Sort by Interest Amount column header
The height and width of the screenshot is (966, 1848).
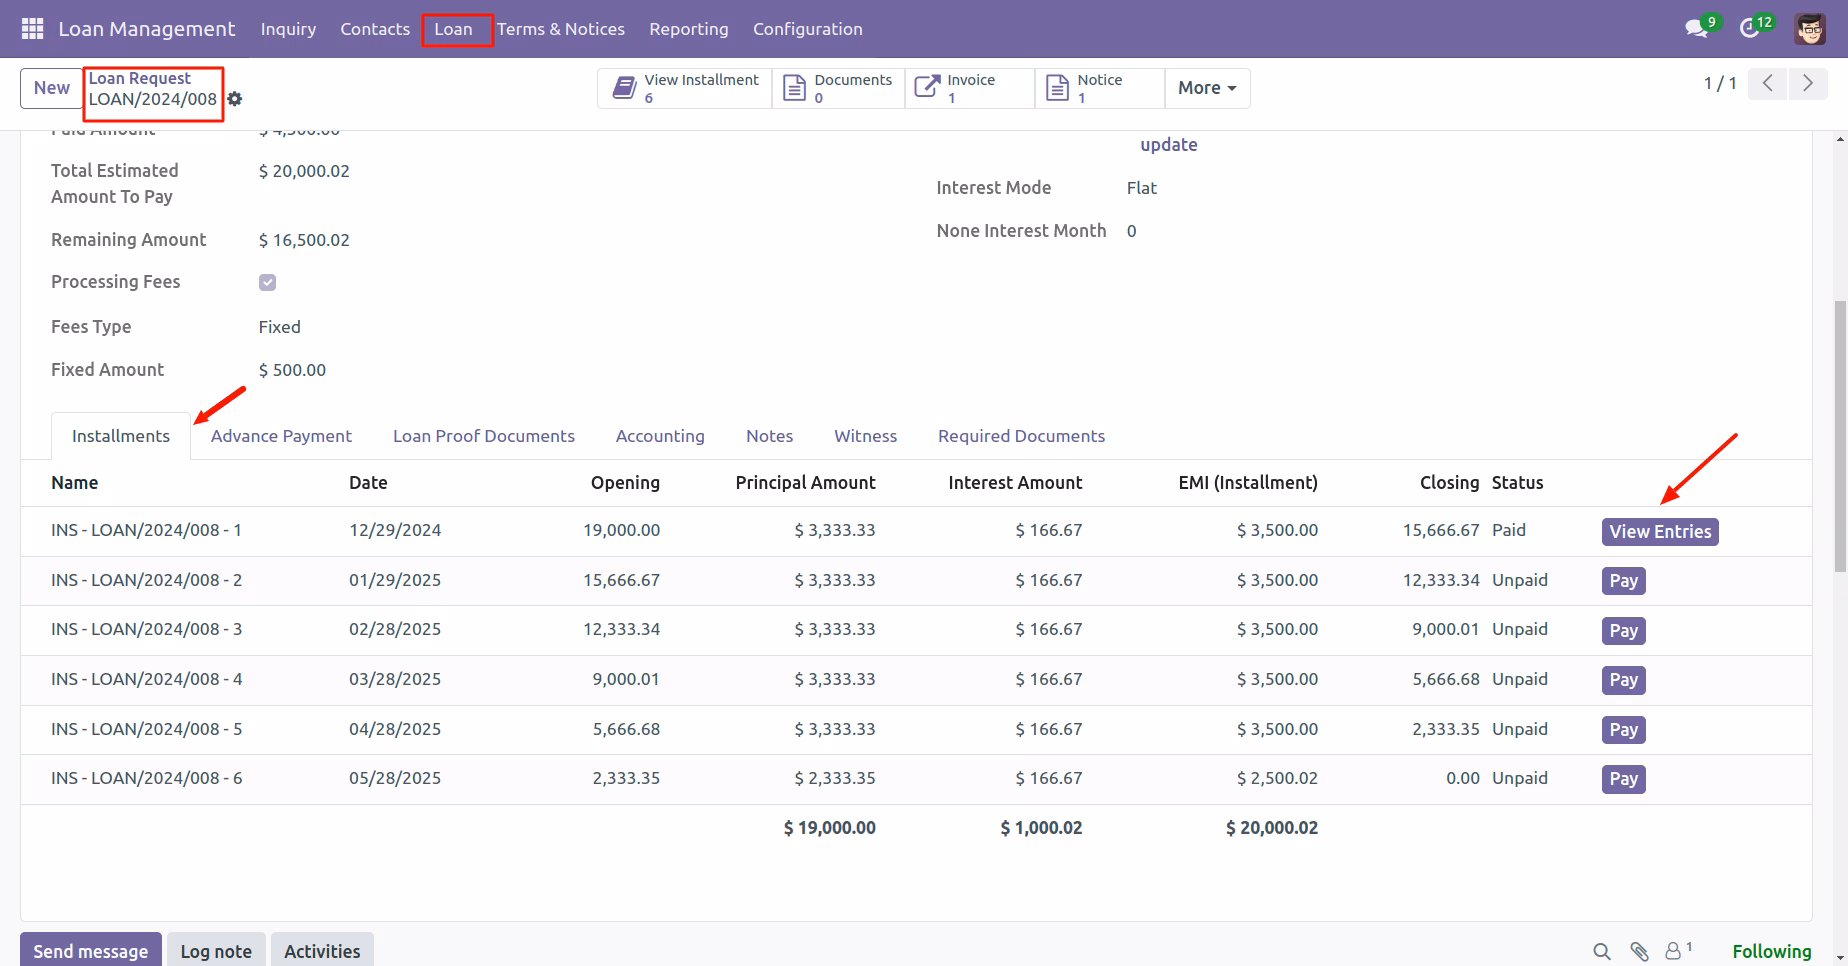1015,483
